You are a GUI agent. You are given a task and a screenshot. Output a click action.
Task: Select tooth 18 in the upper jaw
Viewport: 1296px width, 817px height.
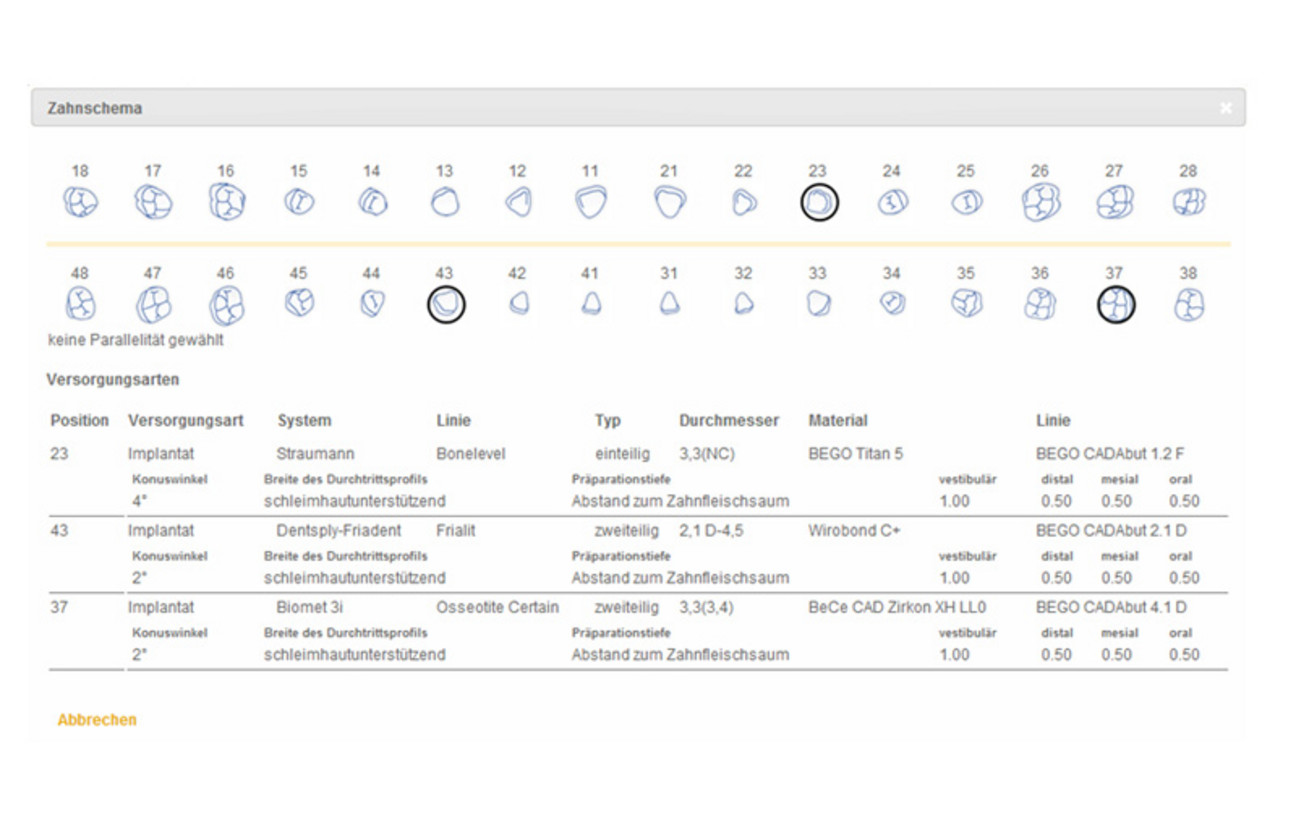pos(80,200)
